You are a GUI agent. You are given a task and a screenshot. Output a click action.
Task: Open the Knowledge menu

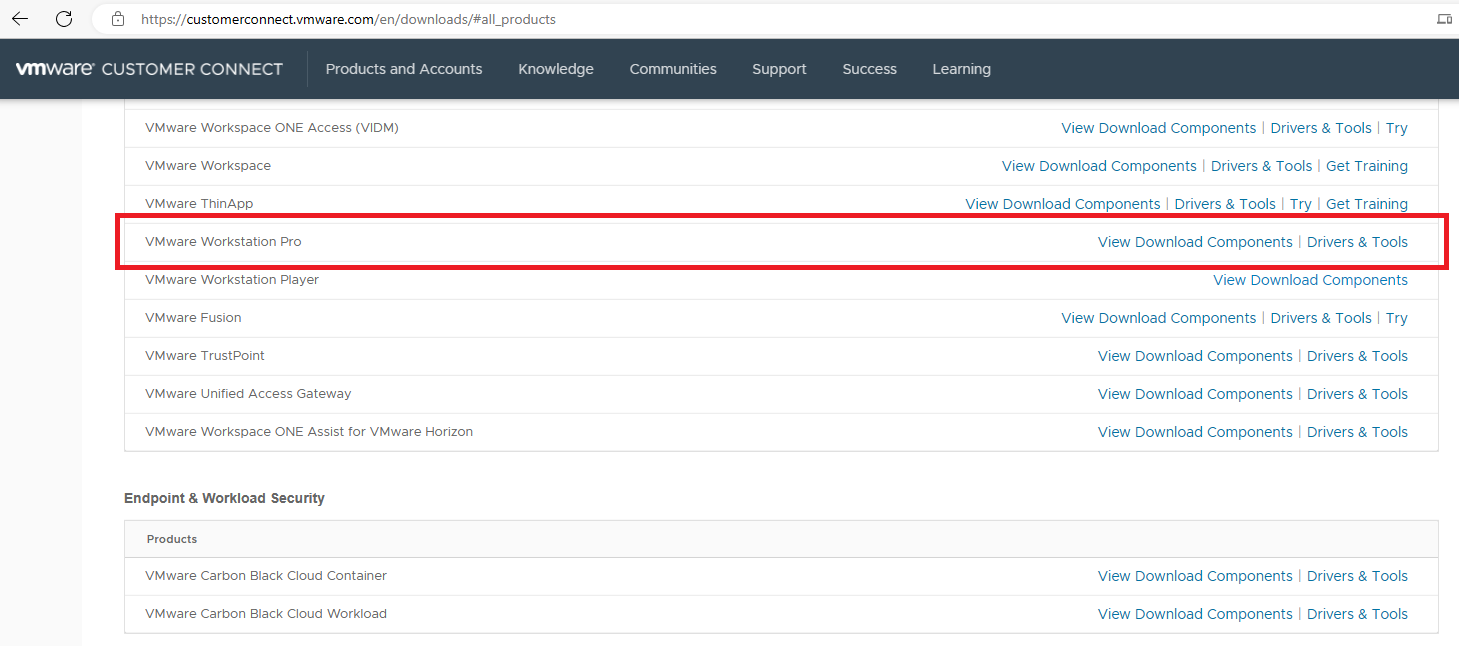click(556, 69)
